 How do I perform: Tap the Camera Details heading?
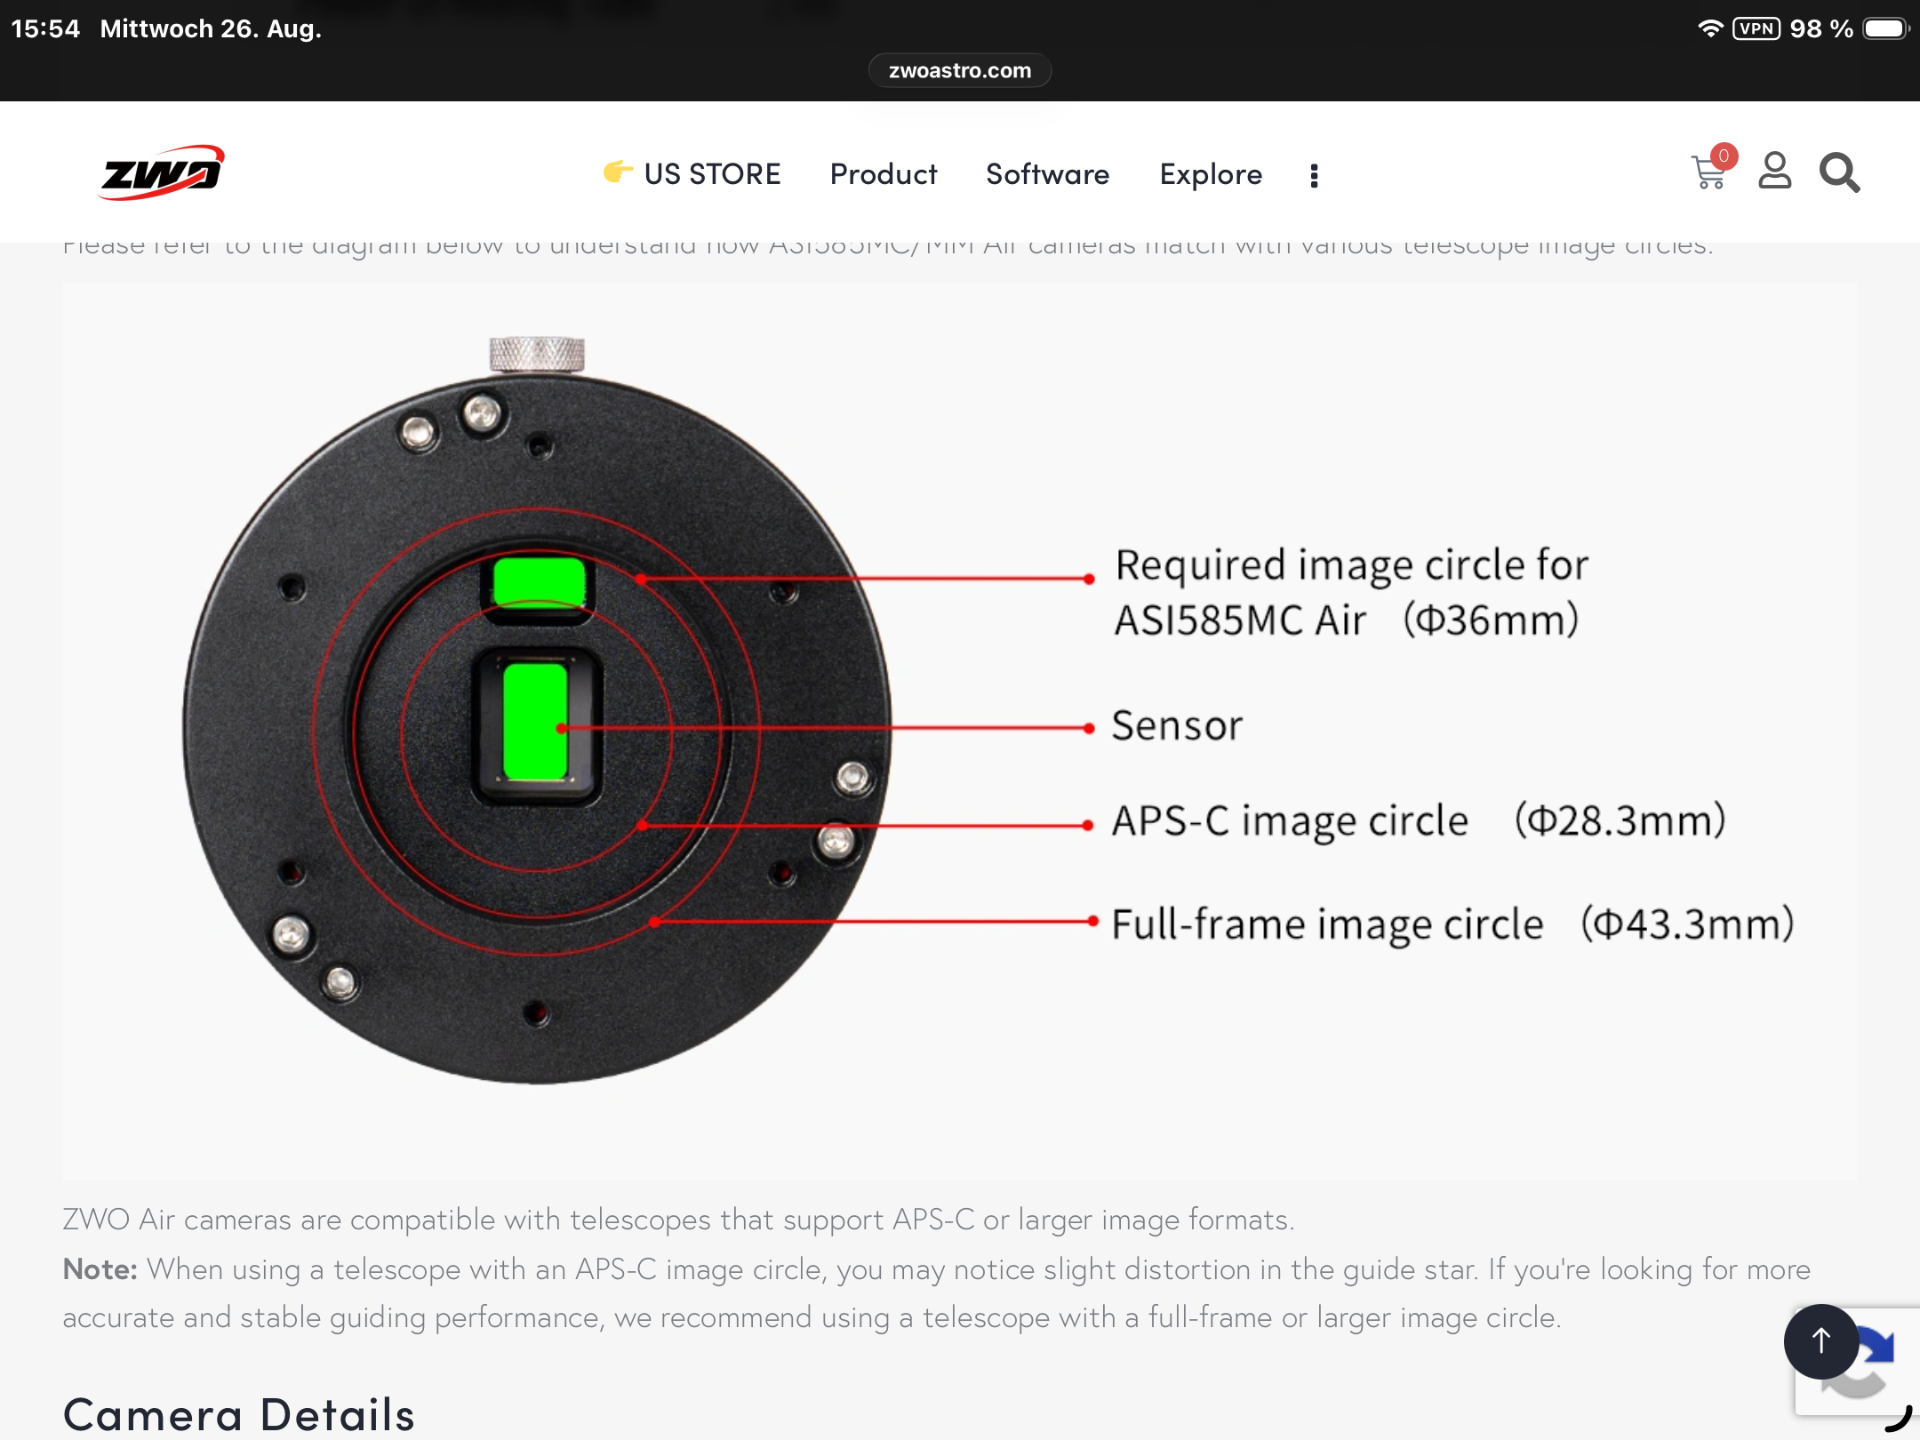click(x=238, y=1414)
